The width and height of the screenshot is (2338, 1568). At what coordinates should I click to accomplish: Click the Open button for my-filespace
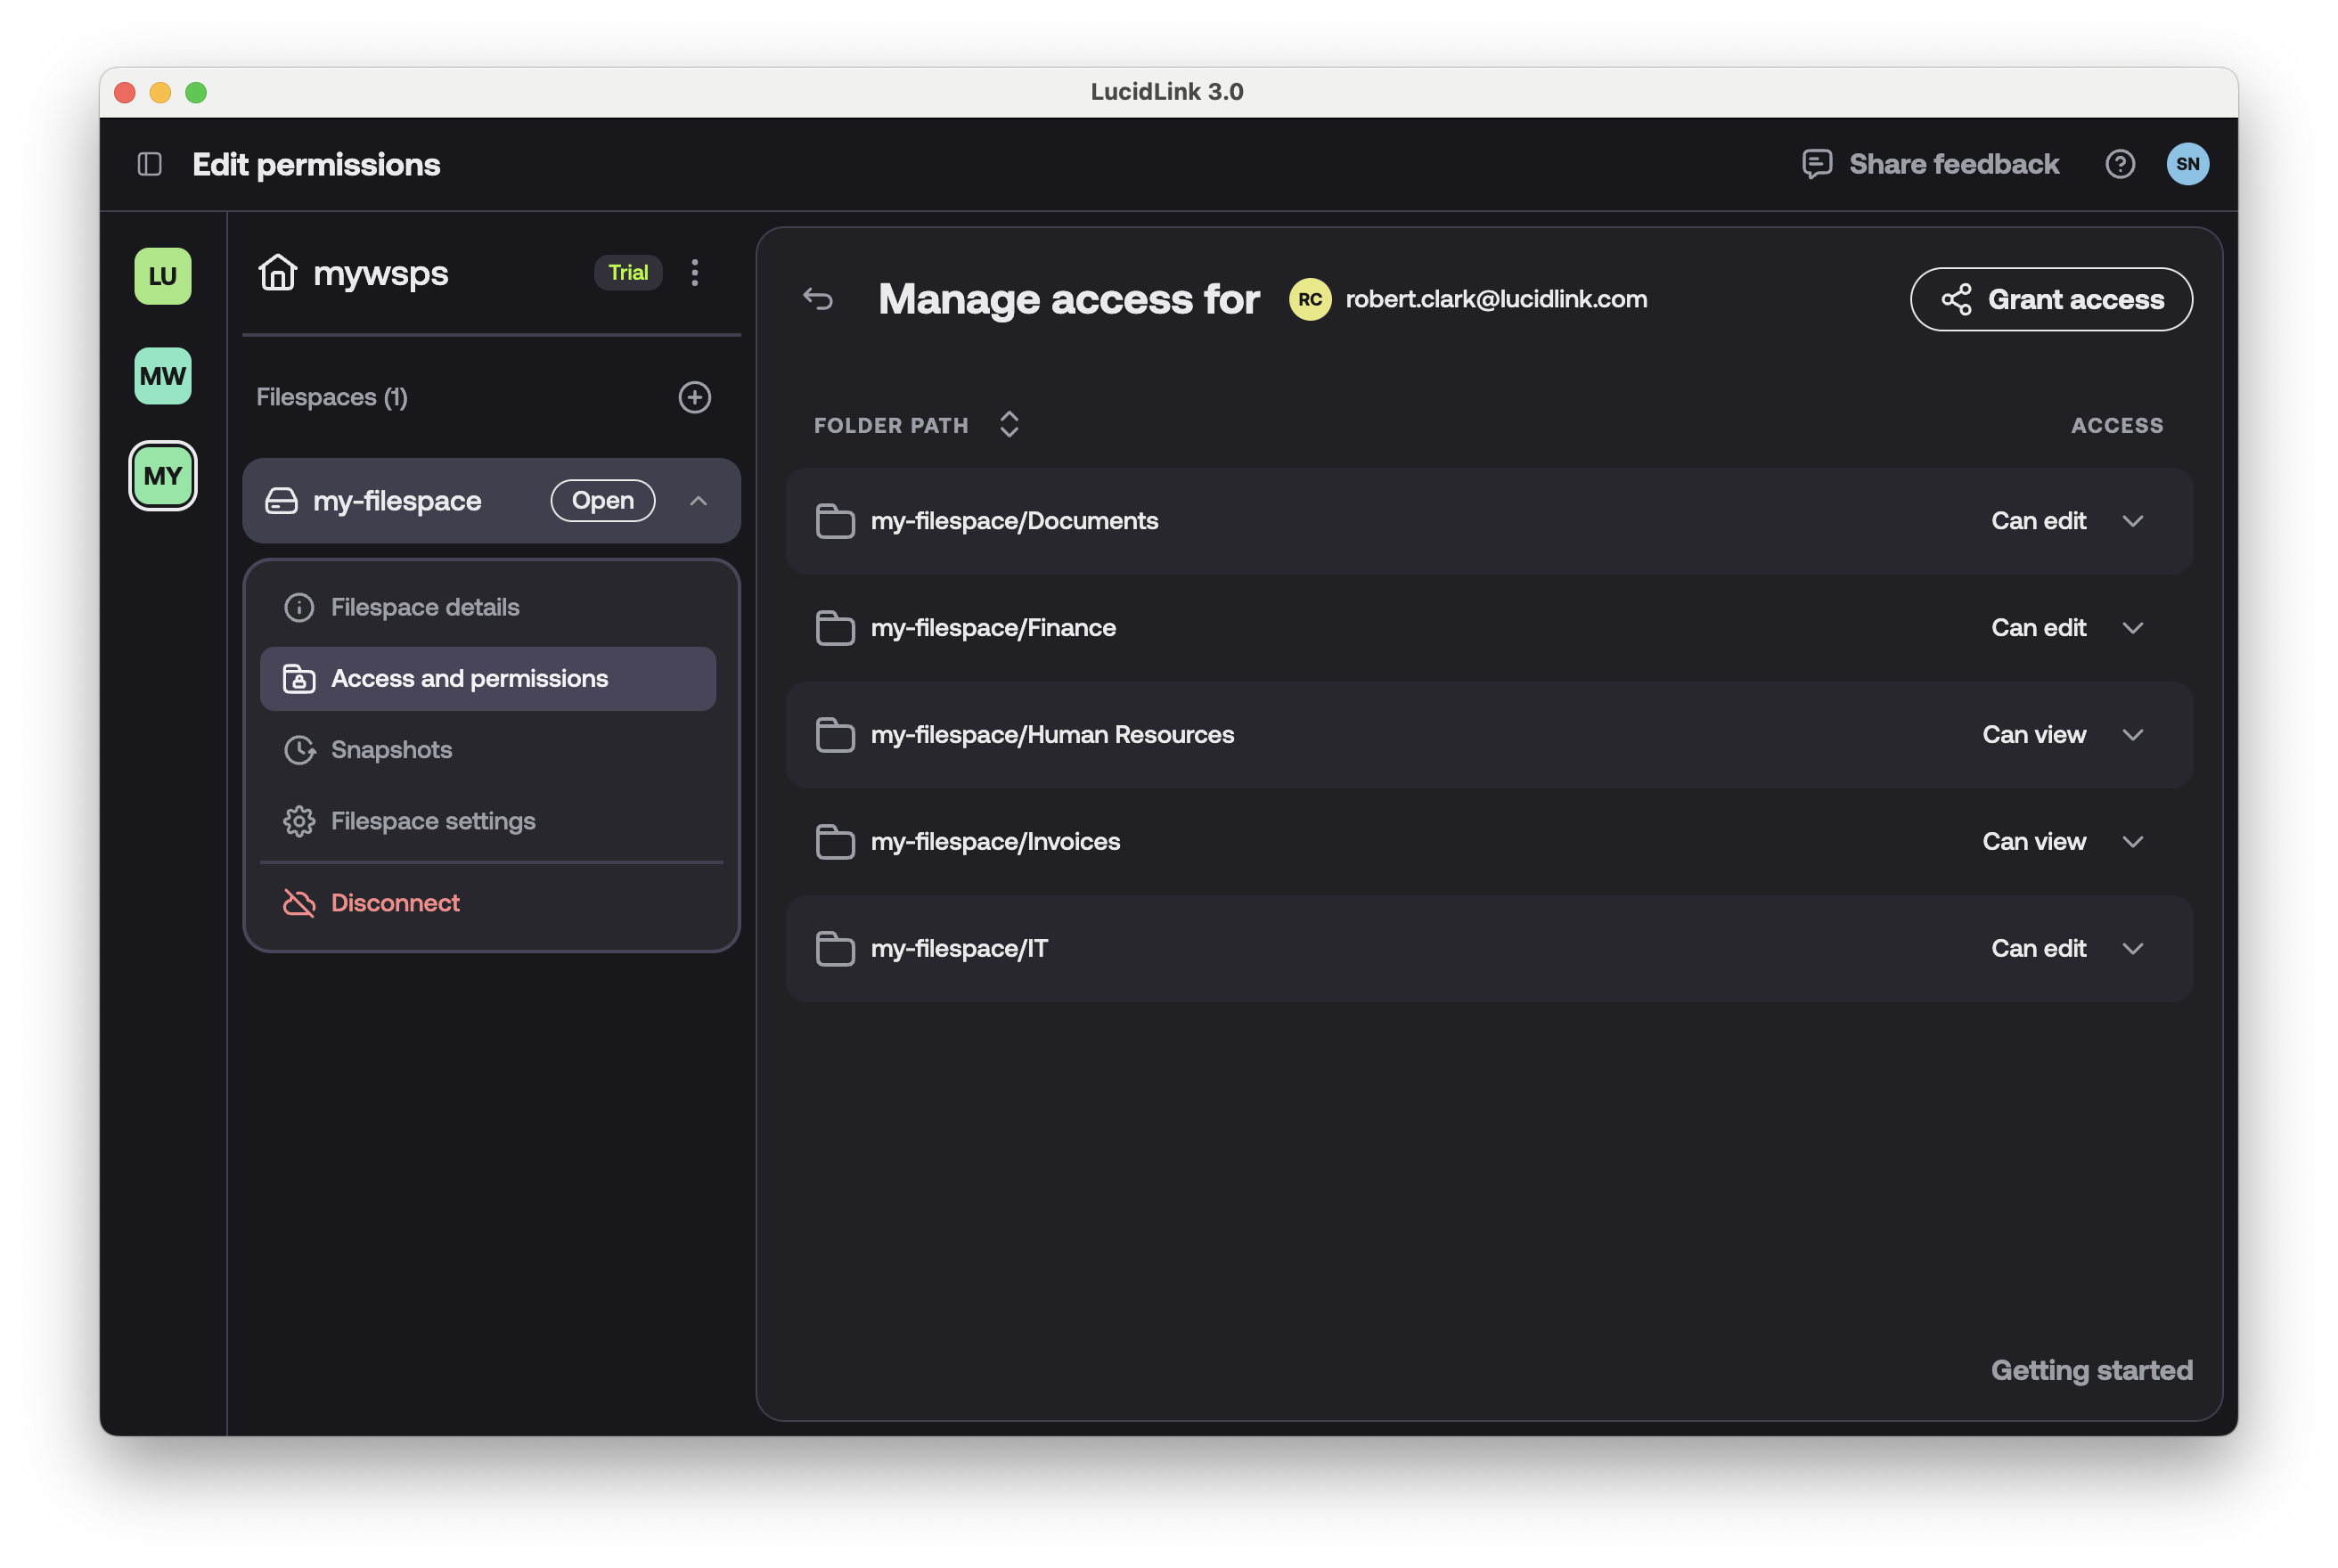tap(603, 500)
